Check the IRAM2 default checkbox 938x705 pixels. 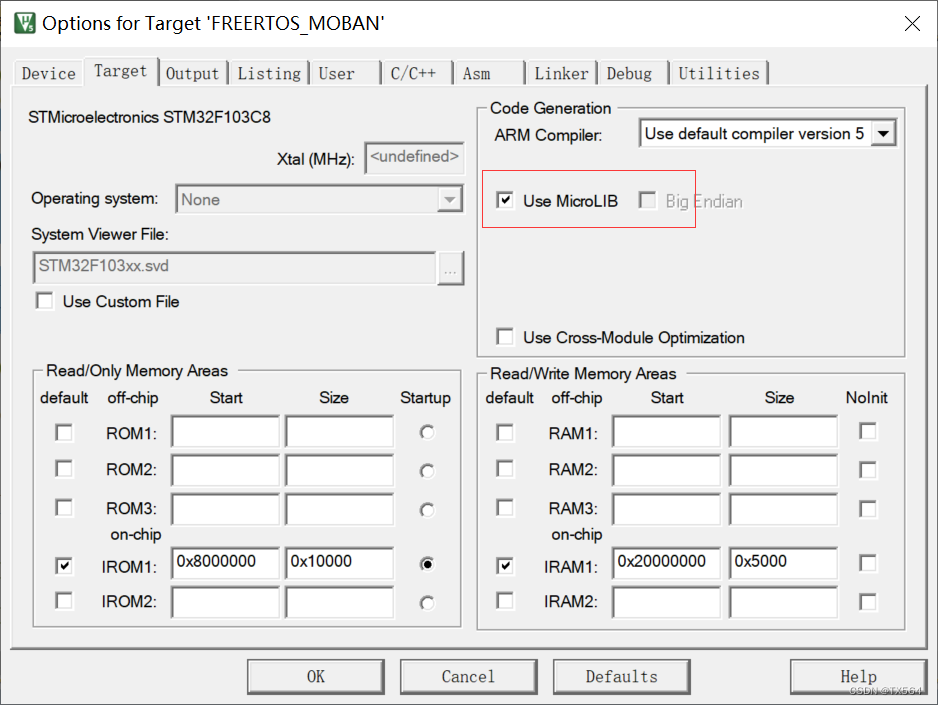tap(505, 600)
